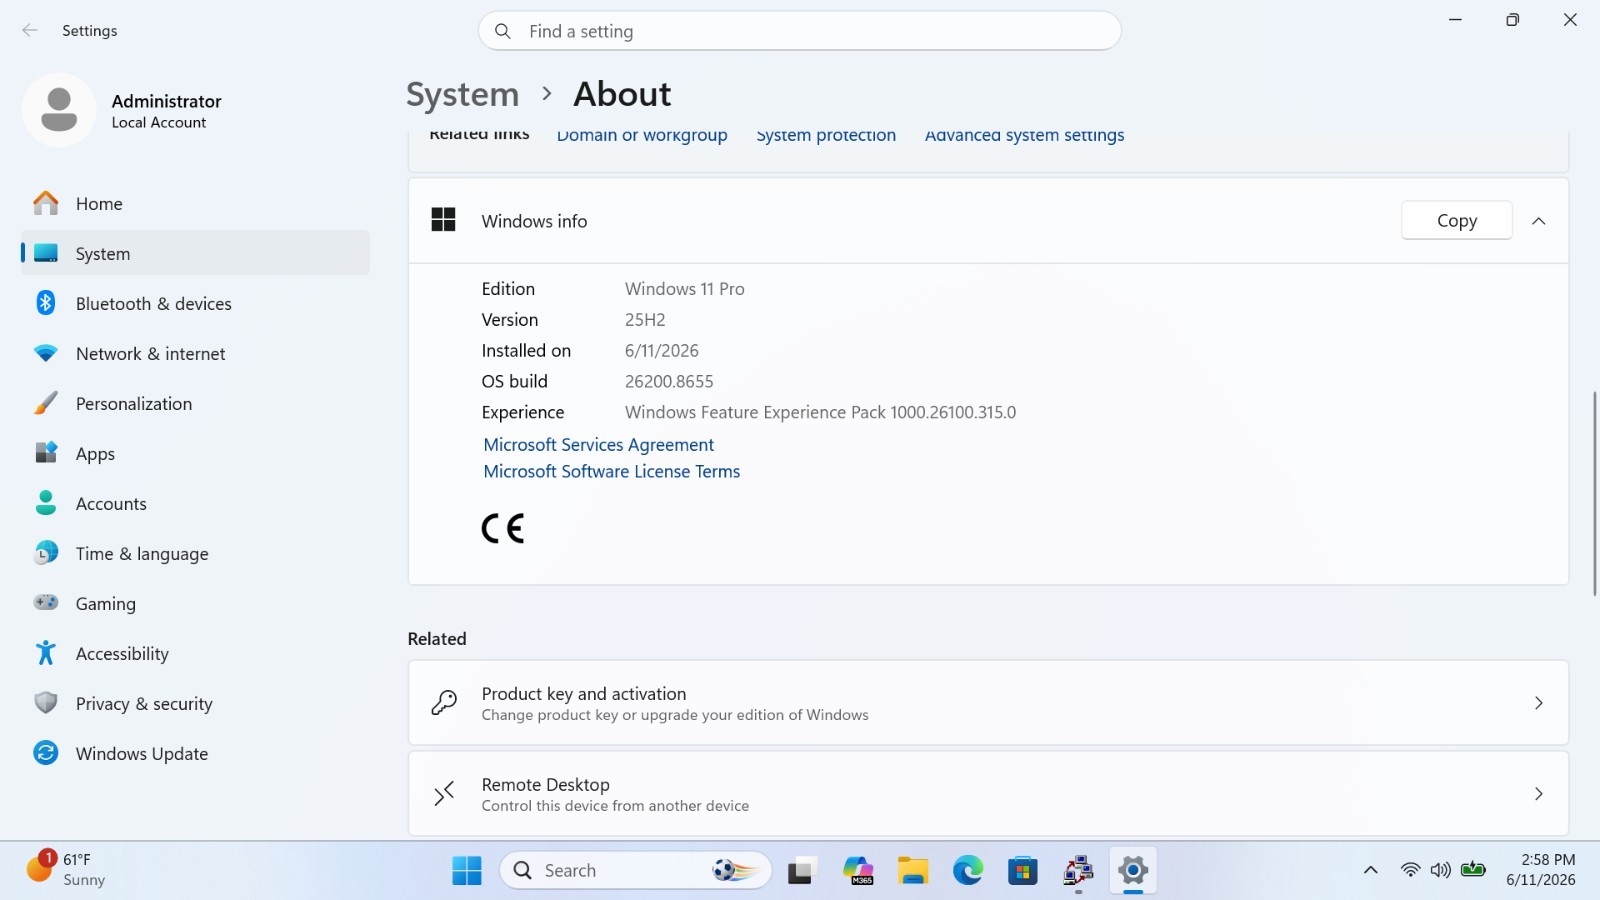Launch Microsoft Edge from the taskbar
This screenshot has width=1600, height=900.
click(968, 871)
